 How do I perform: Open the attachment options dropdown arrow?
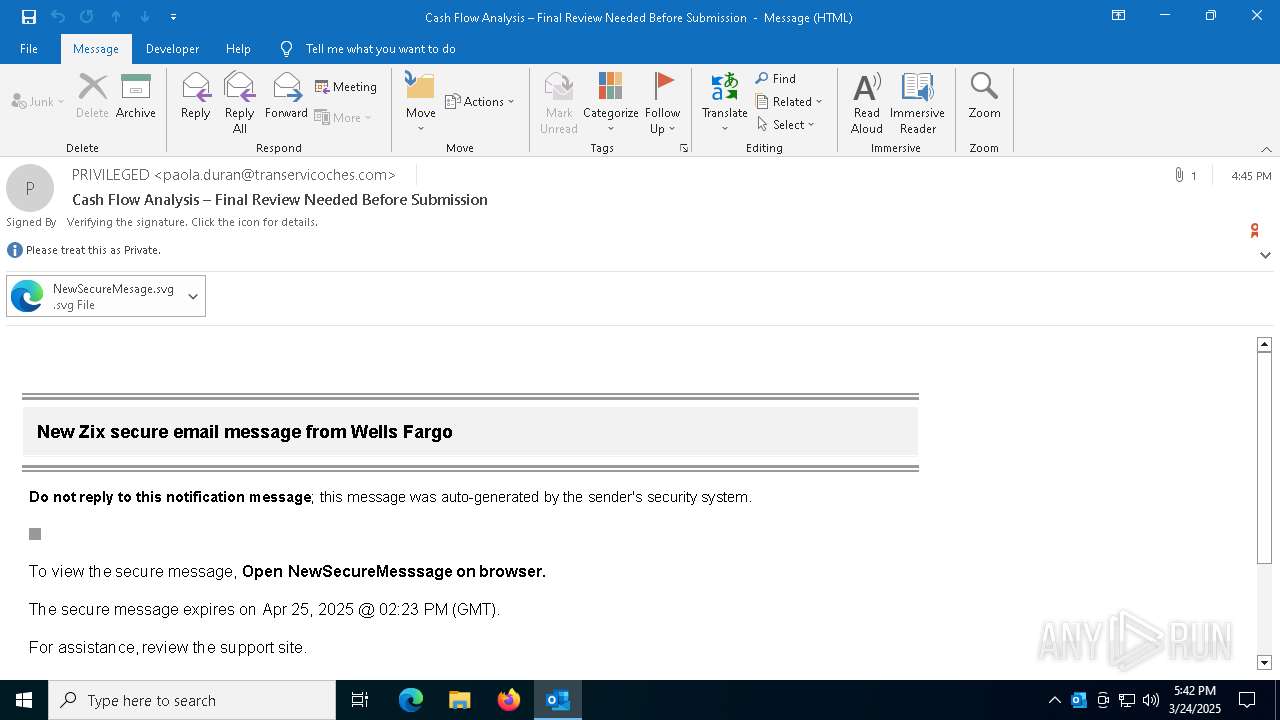tap(193, 296)
